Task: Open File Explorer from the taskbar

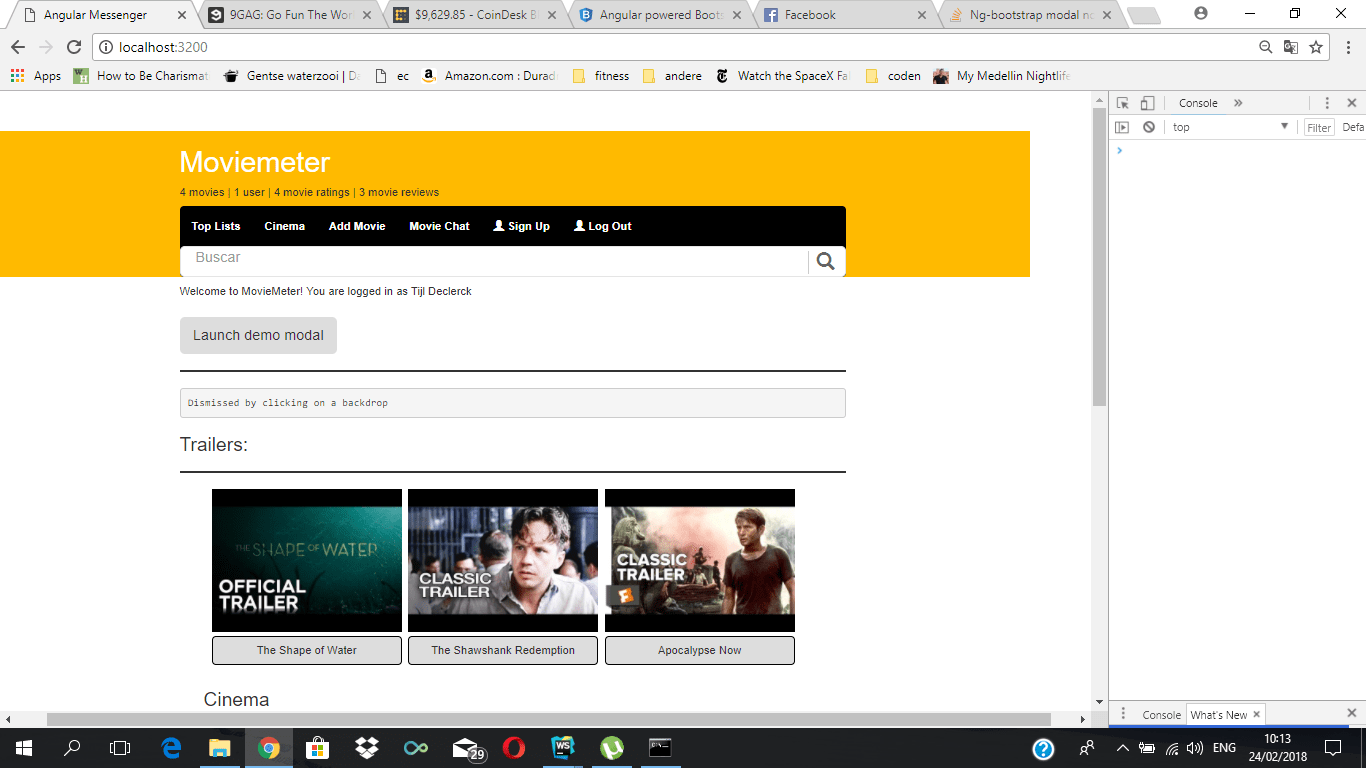Action: [x=220, y=748]
